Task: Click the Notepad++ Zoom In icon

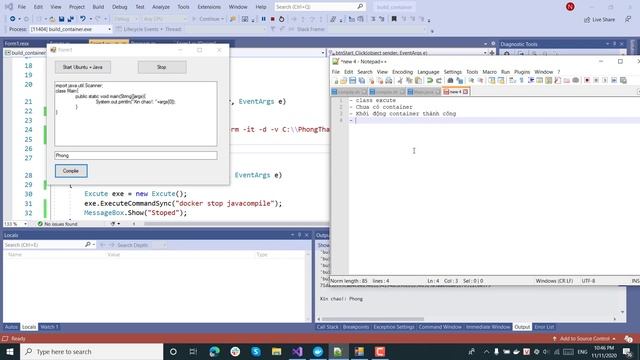Action: 471,80
